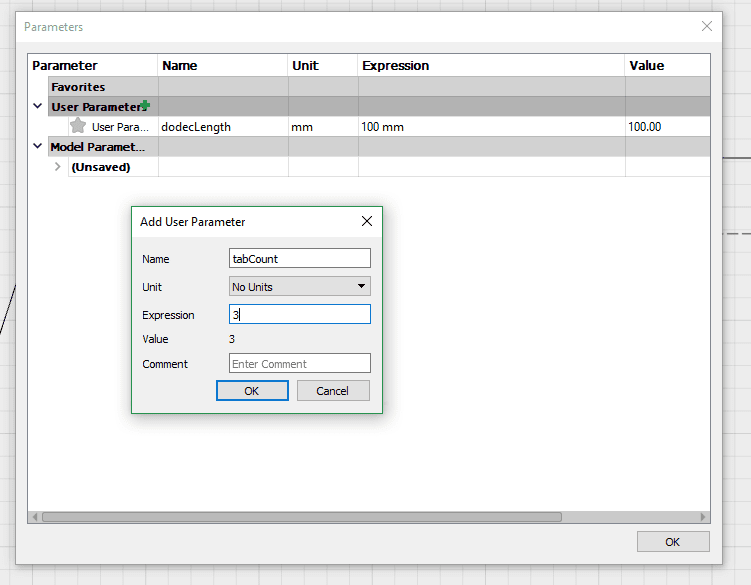Viewport: 751px width, 585px height.
Task: Click the 100 mm expression cell
Action: (492, 126)
